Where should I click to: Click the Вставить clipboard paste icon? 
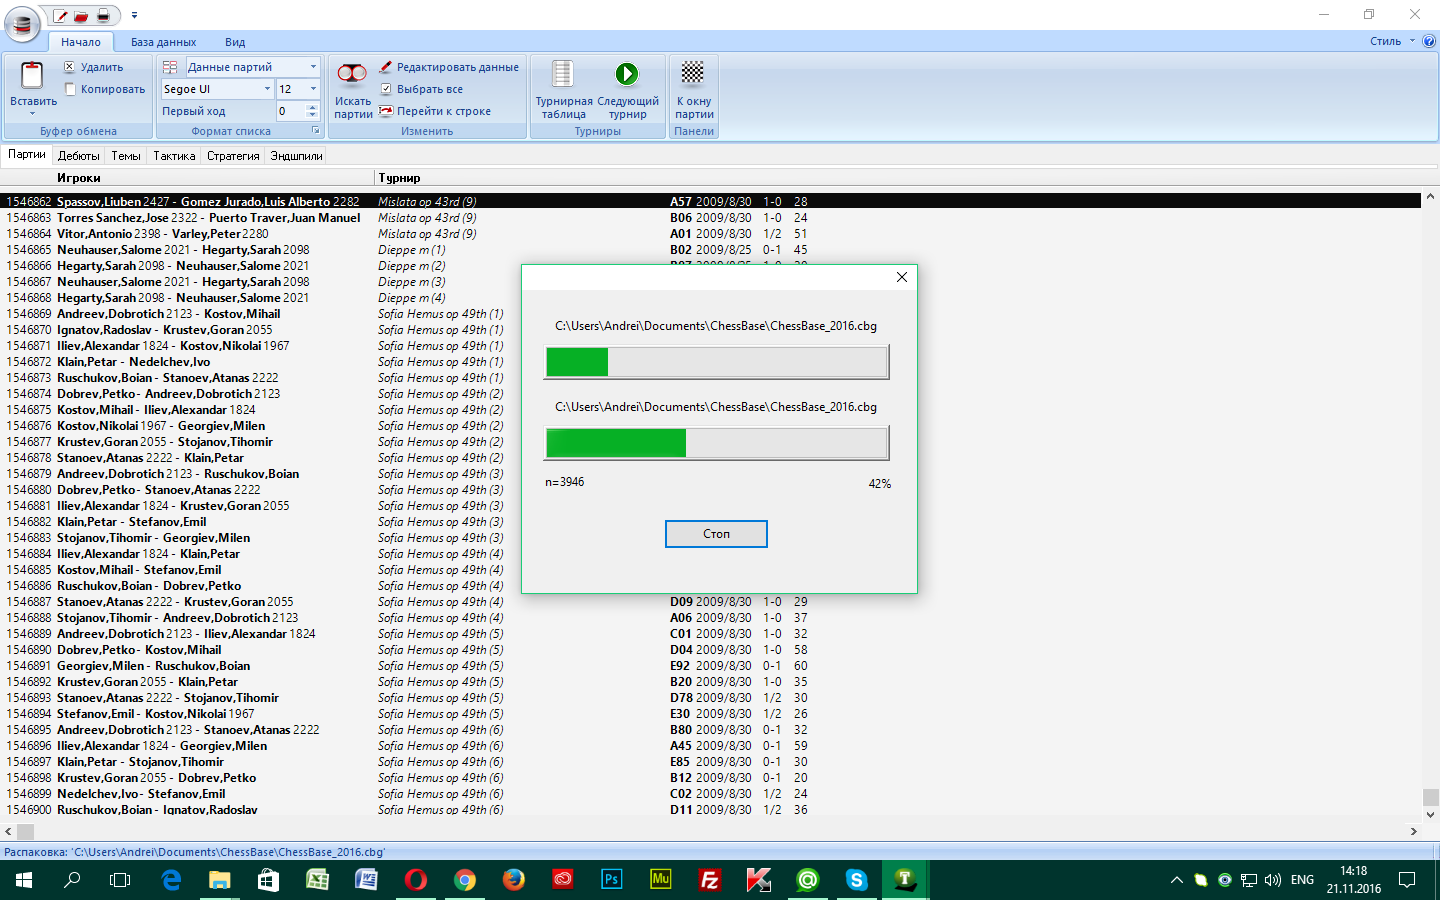tap(32, 76)
